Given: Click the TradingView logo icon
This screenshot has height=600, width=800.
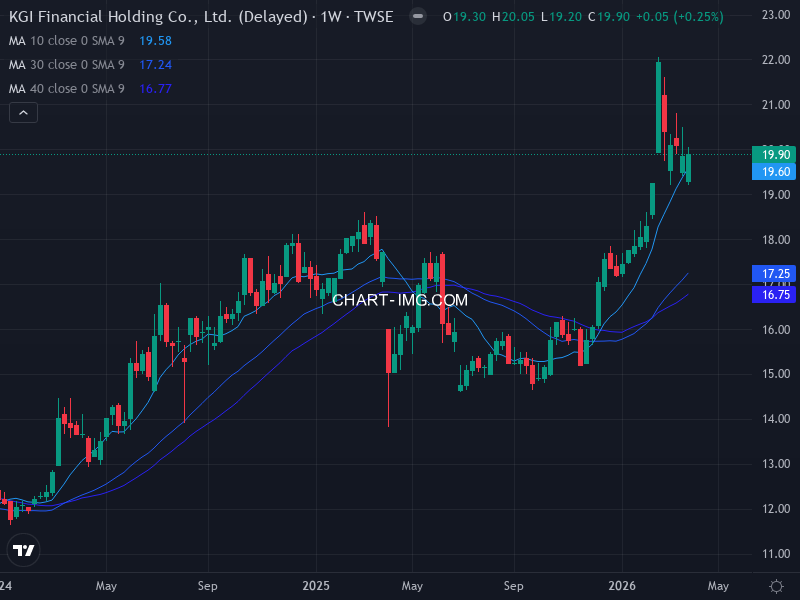Looking at the screenshot, I should [23, 550].
